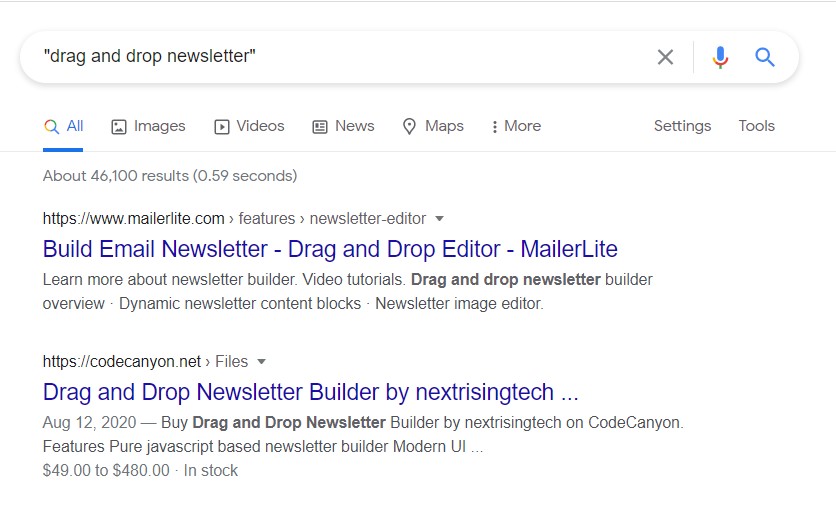Click the blue magnifying glass search button
Viewport: 836px width, 508px height.
click(765, 57)
